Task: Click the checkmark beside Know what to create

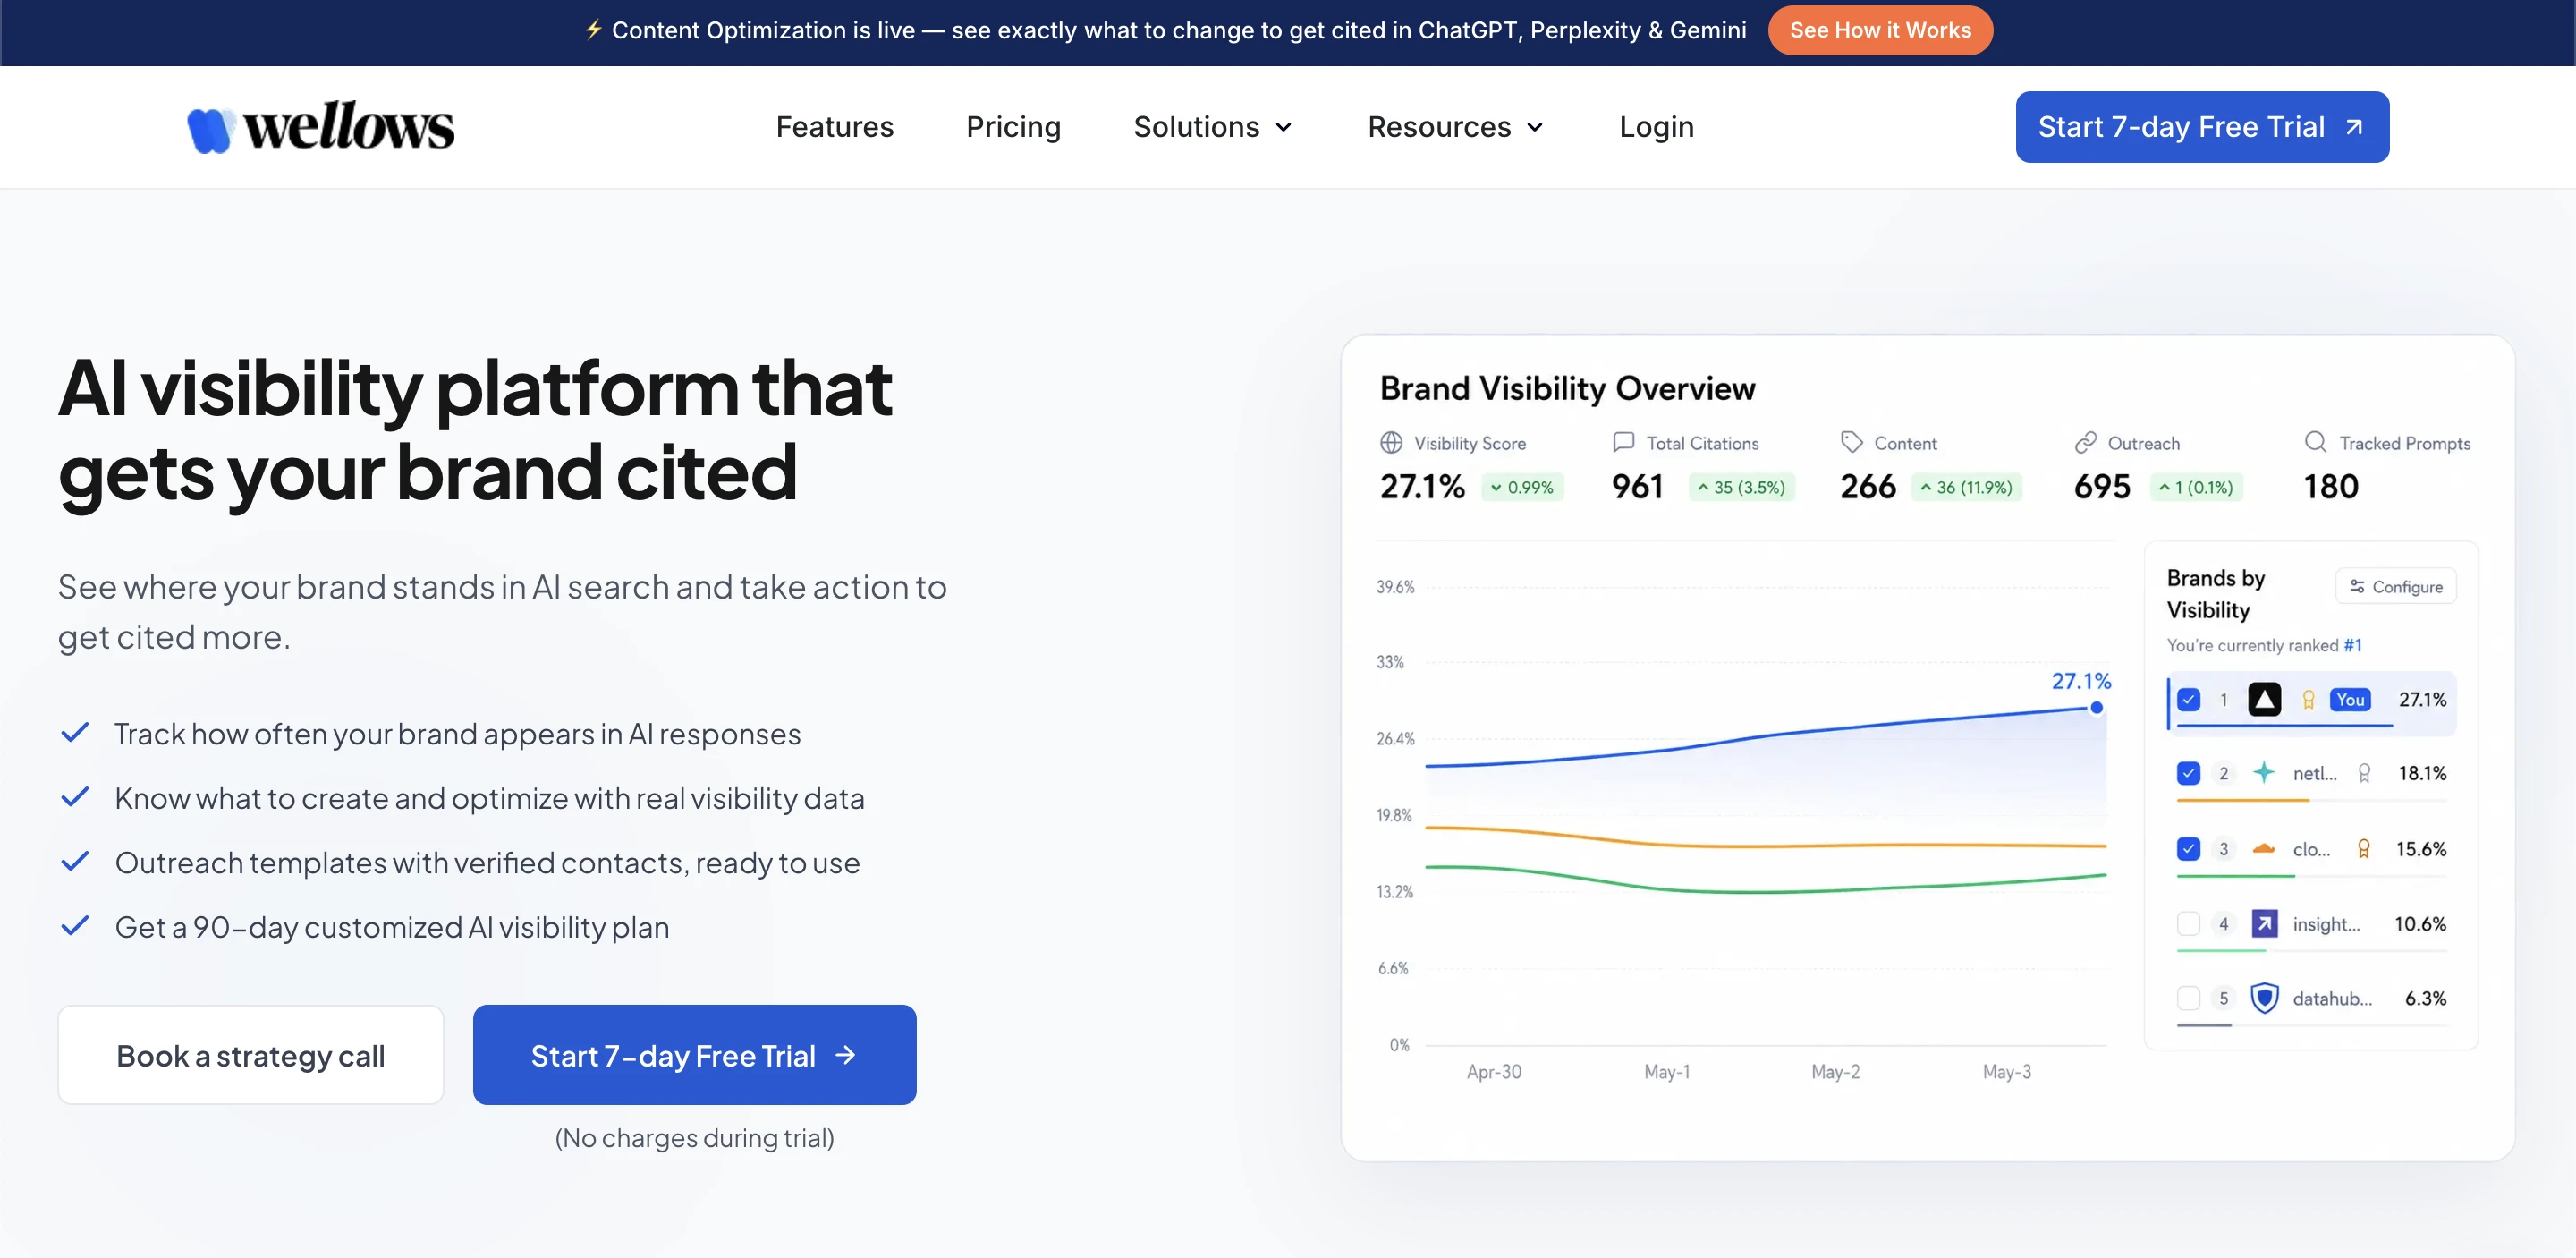Action: [x=75, y=797]
